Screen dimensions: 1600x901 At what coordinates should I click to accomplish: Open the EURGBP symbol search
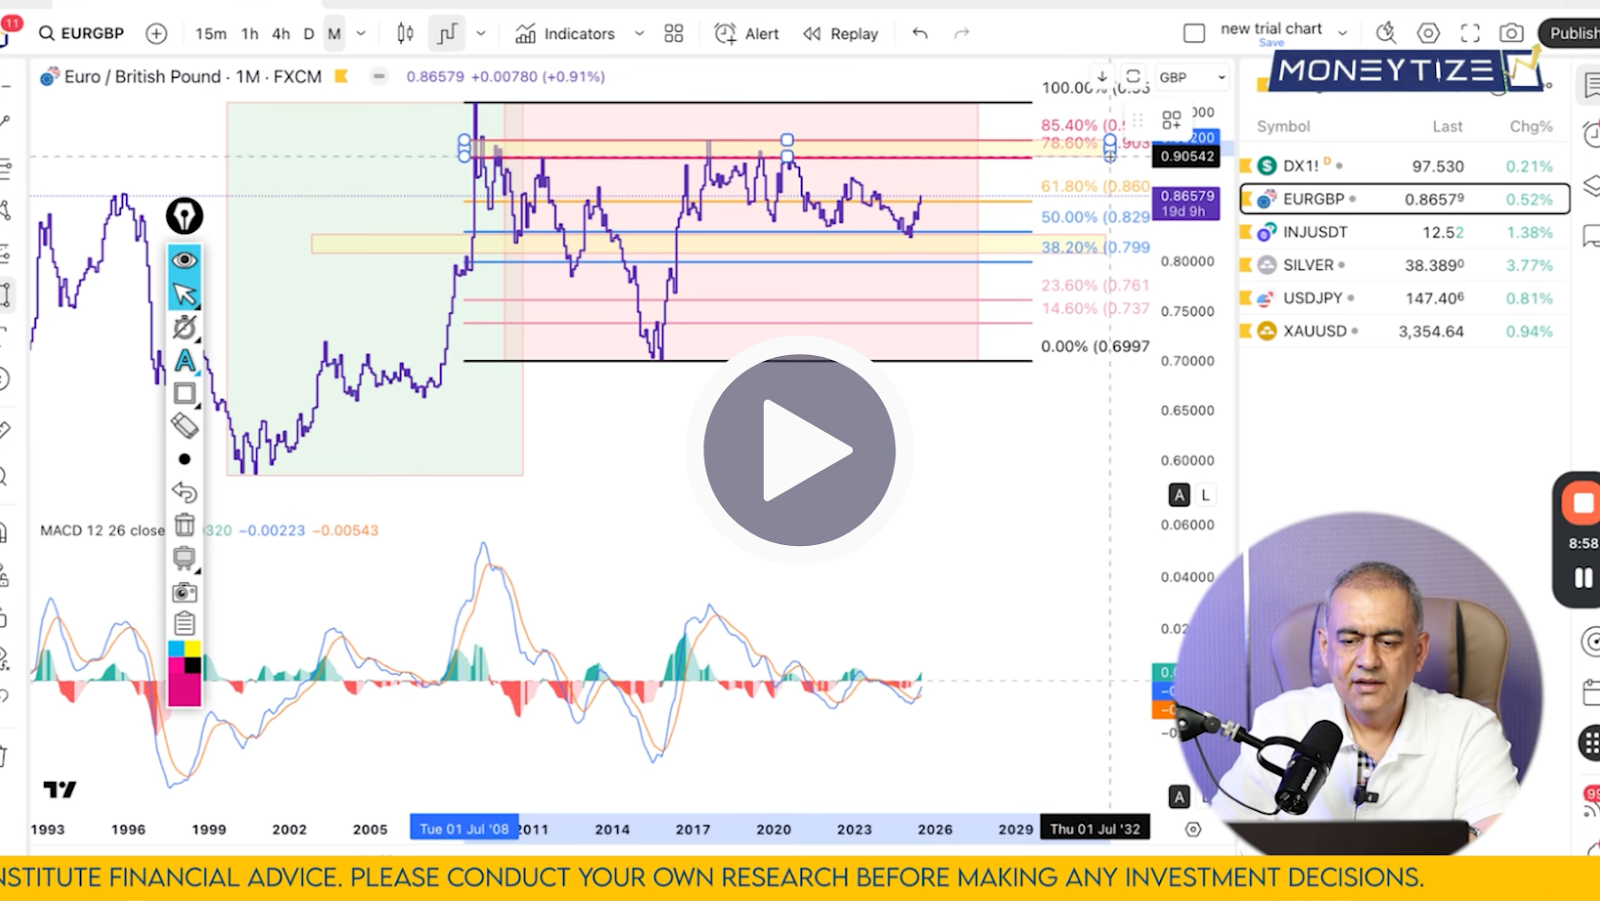81,33
